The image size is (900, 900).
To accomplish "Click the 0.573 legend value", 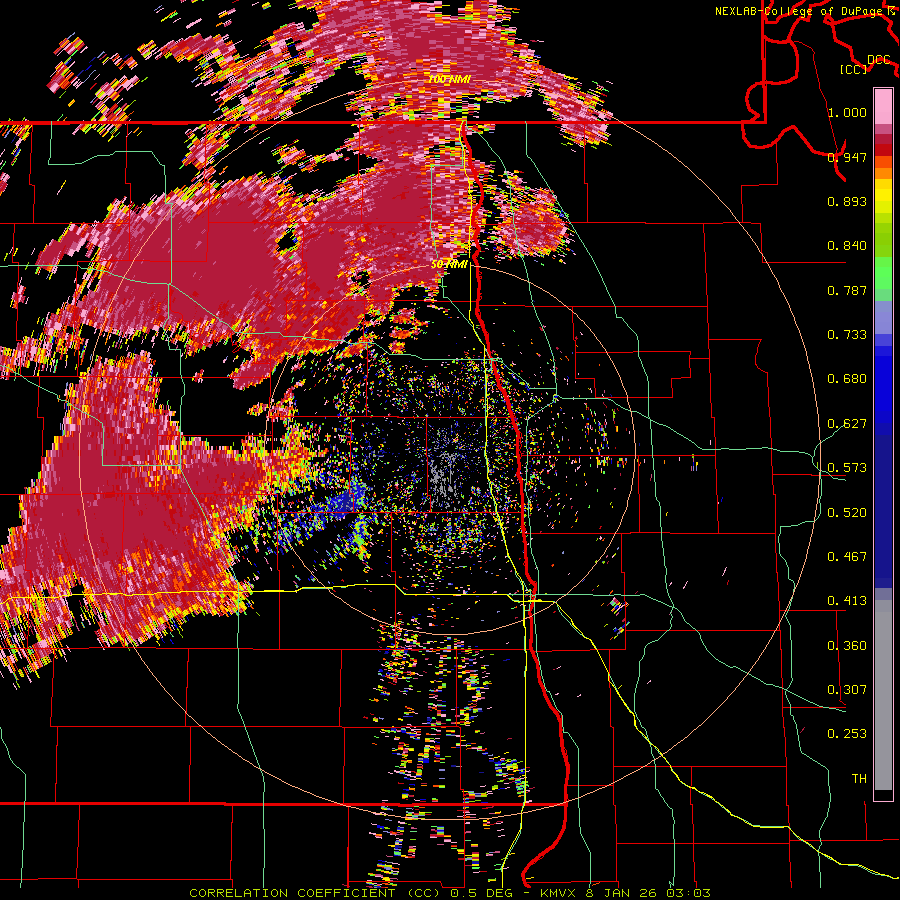I will (847, 468).
